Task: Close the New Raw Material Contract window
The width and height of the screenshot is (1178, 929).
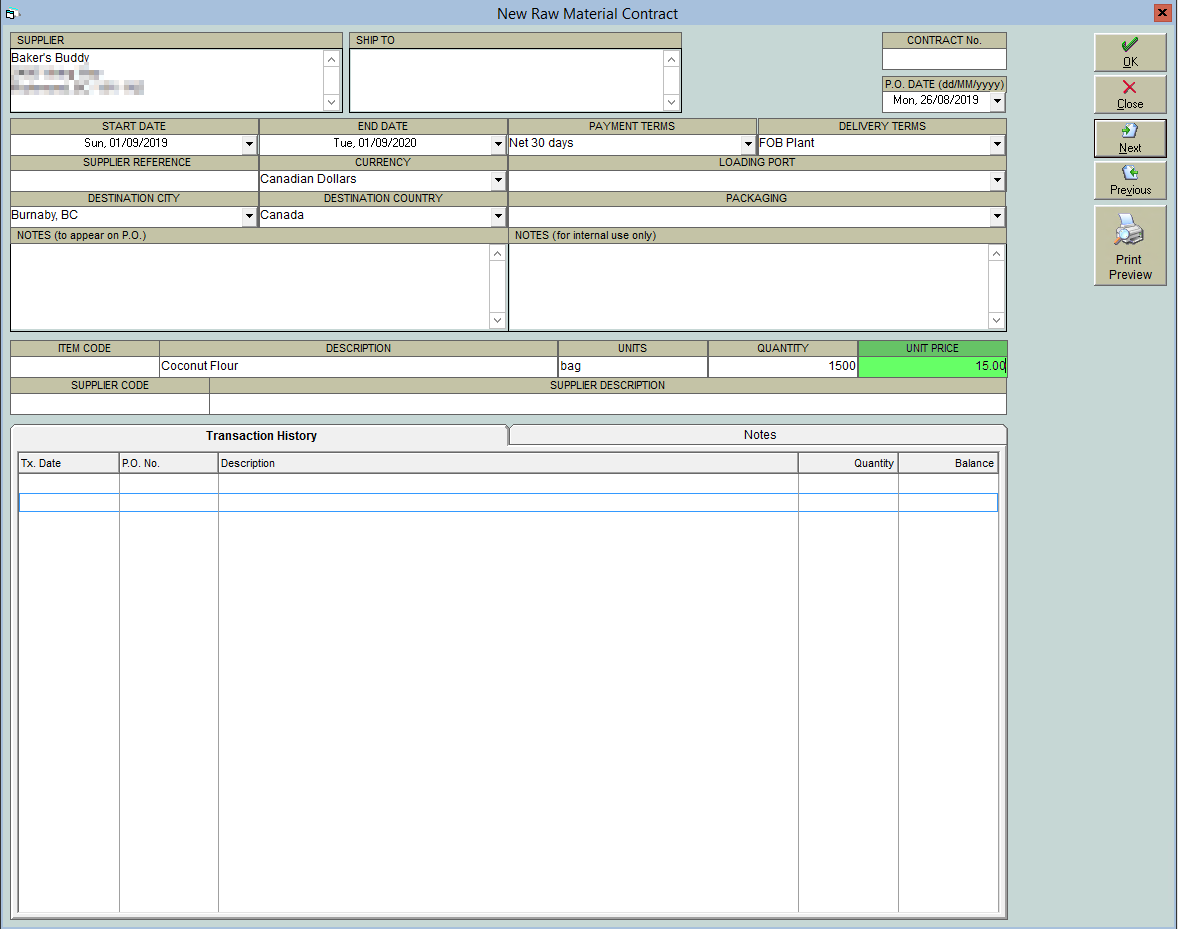Action: pos(1161,13)
